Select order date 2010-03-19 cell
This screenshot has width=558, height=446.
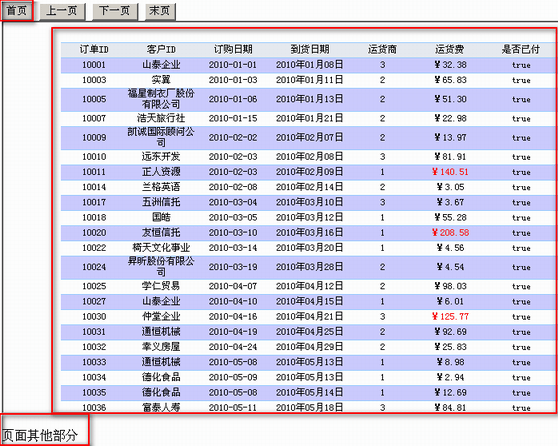tap(233, 267)
